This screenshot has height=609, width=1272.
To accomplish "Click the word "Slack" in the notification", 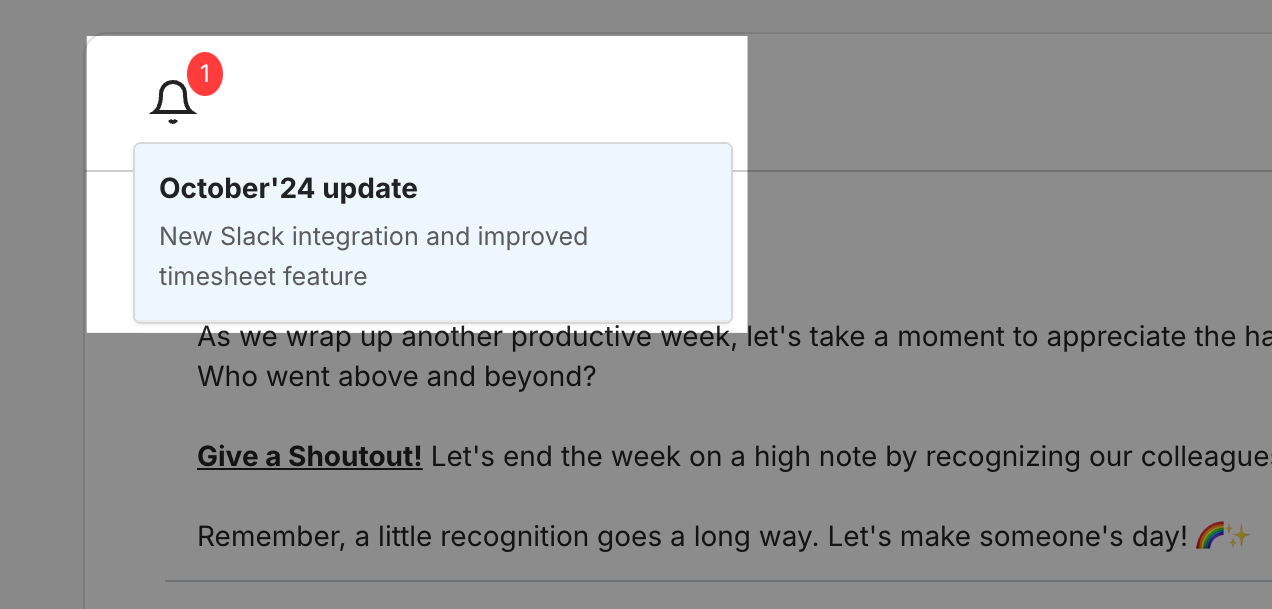I will [251, 237].
